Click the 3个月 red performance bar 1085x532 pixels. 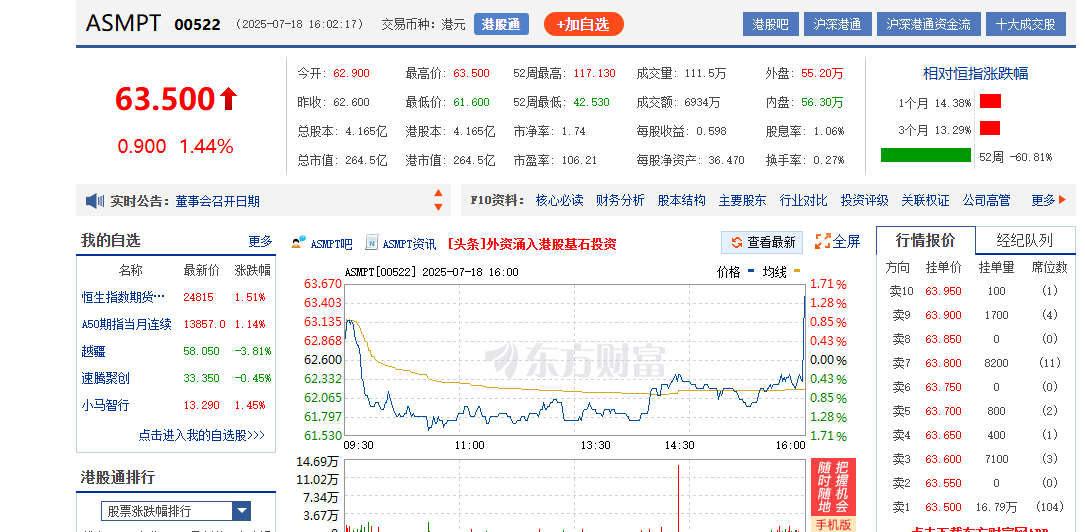click(x=990, y=128)
